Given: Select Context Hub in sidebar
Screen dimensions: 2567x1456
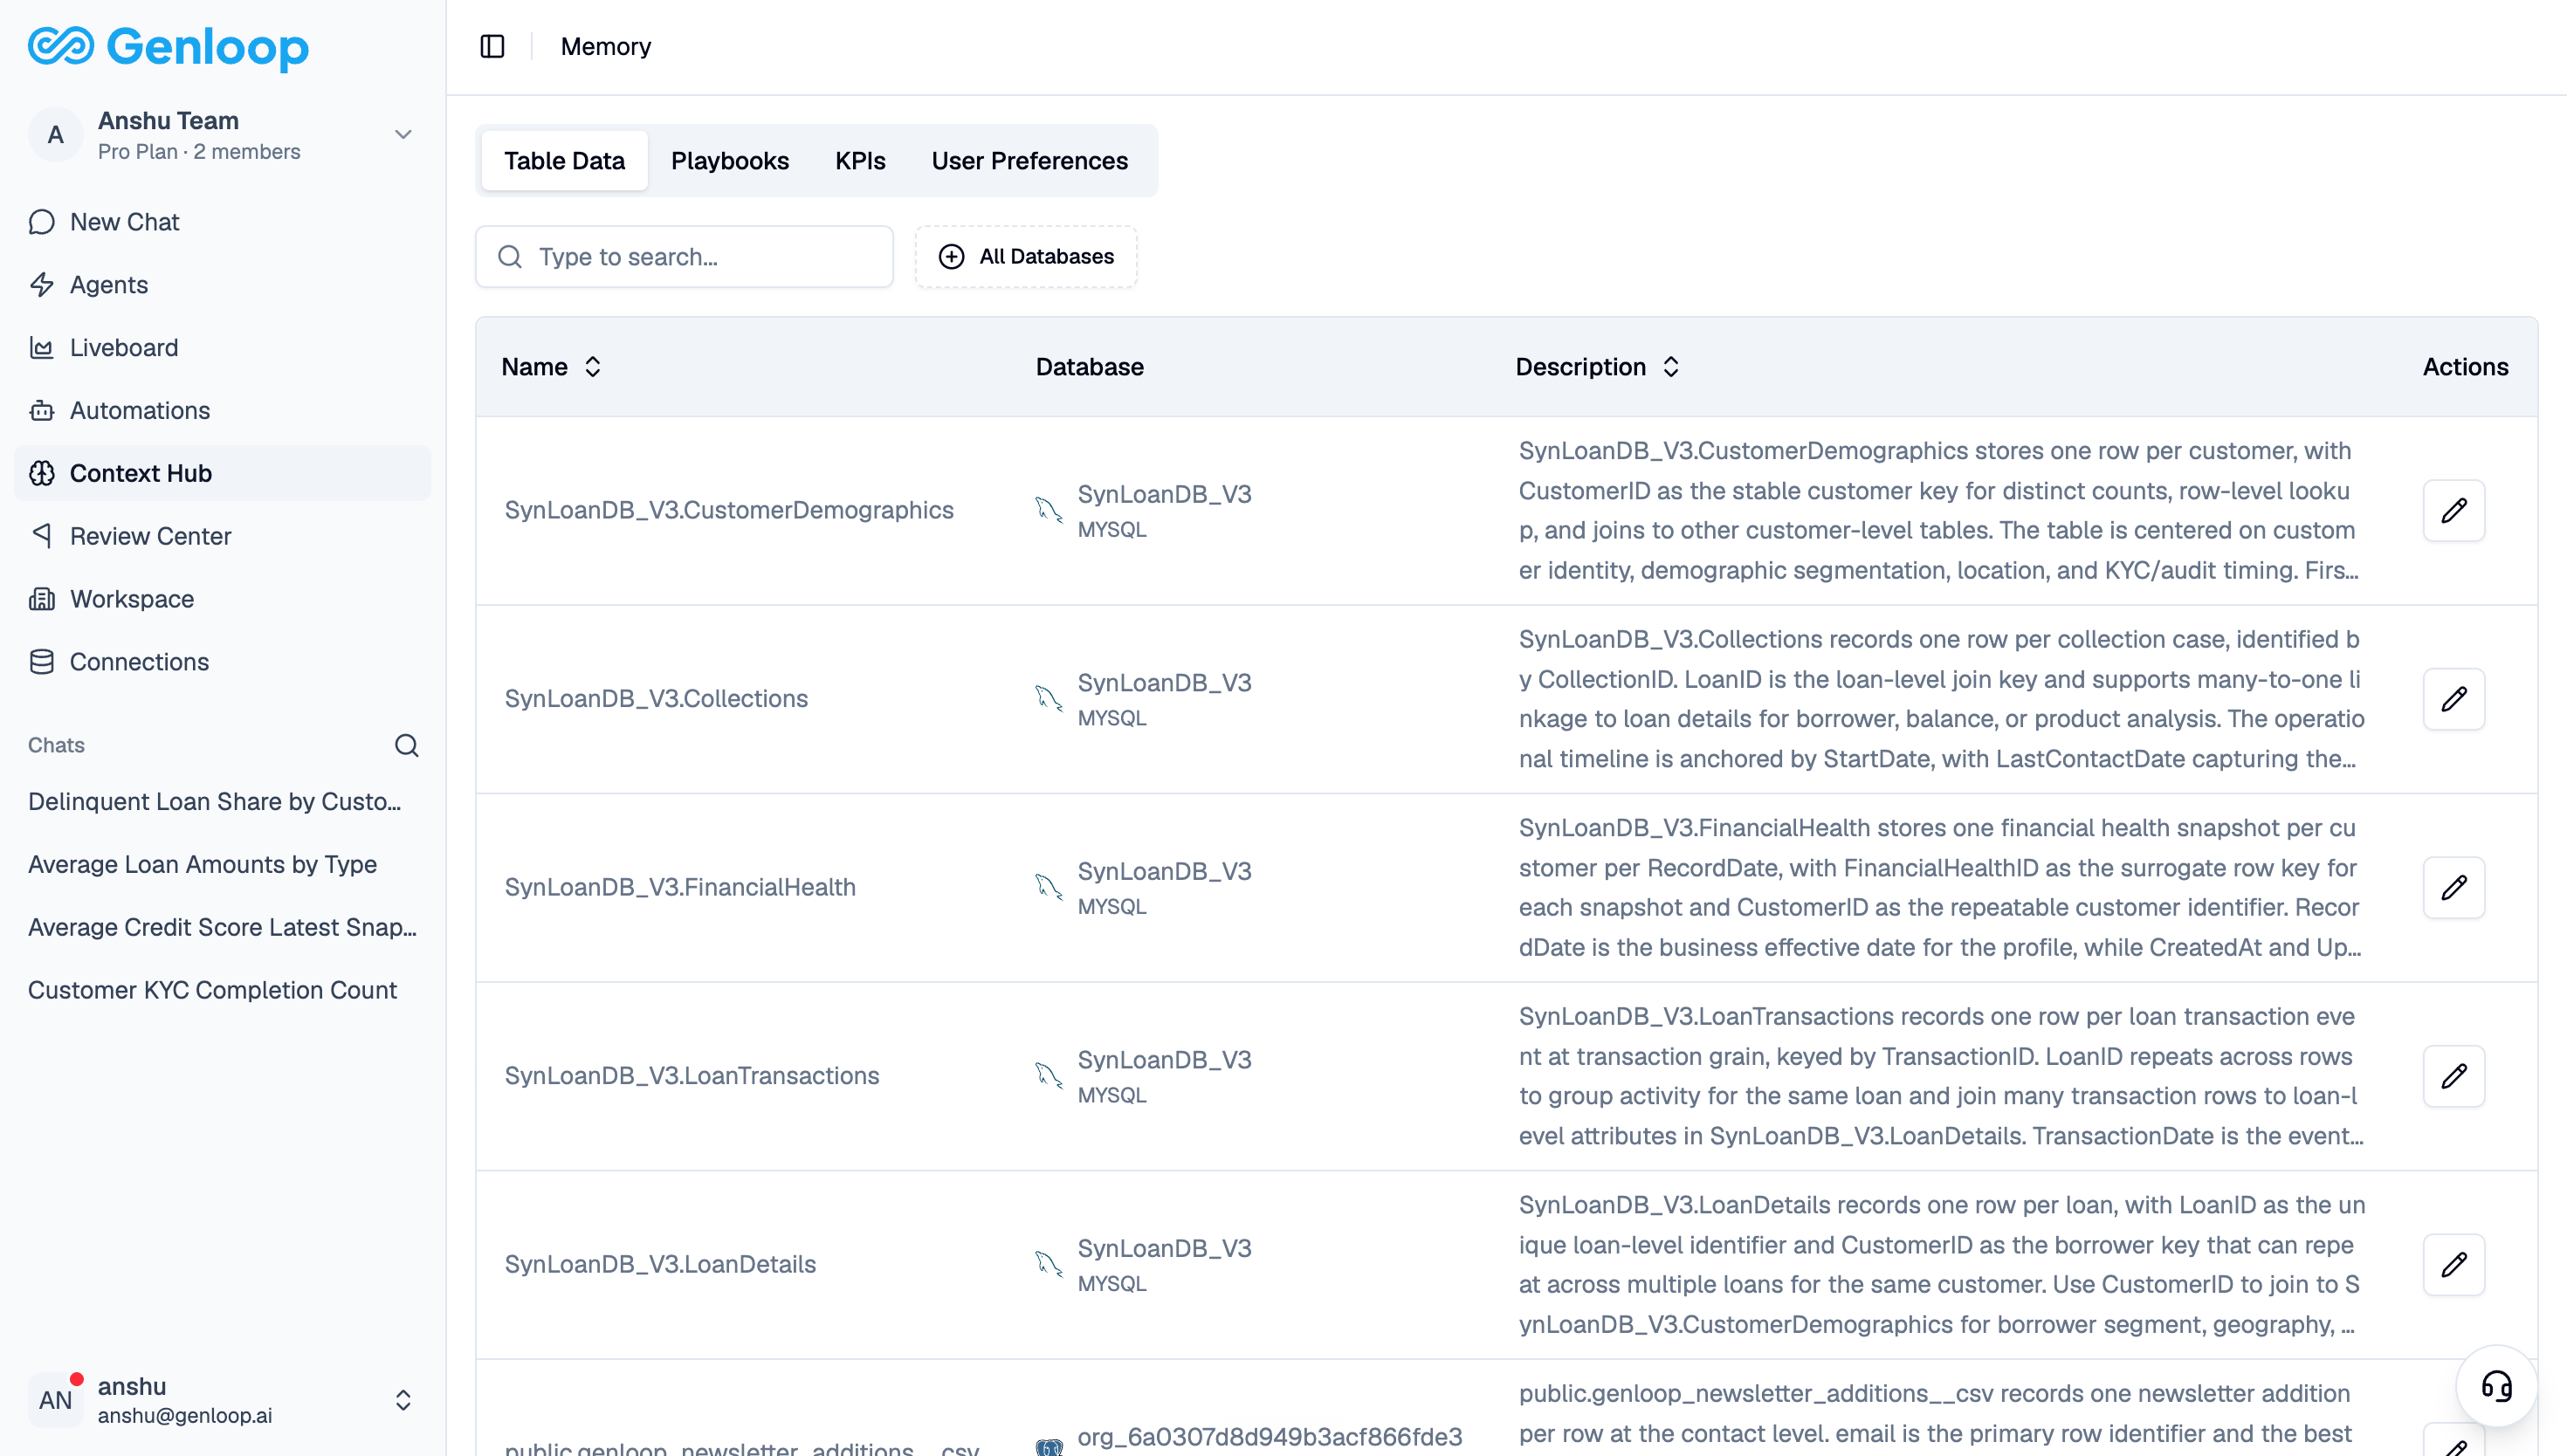Looking at the screenshot, I should 222,473.
